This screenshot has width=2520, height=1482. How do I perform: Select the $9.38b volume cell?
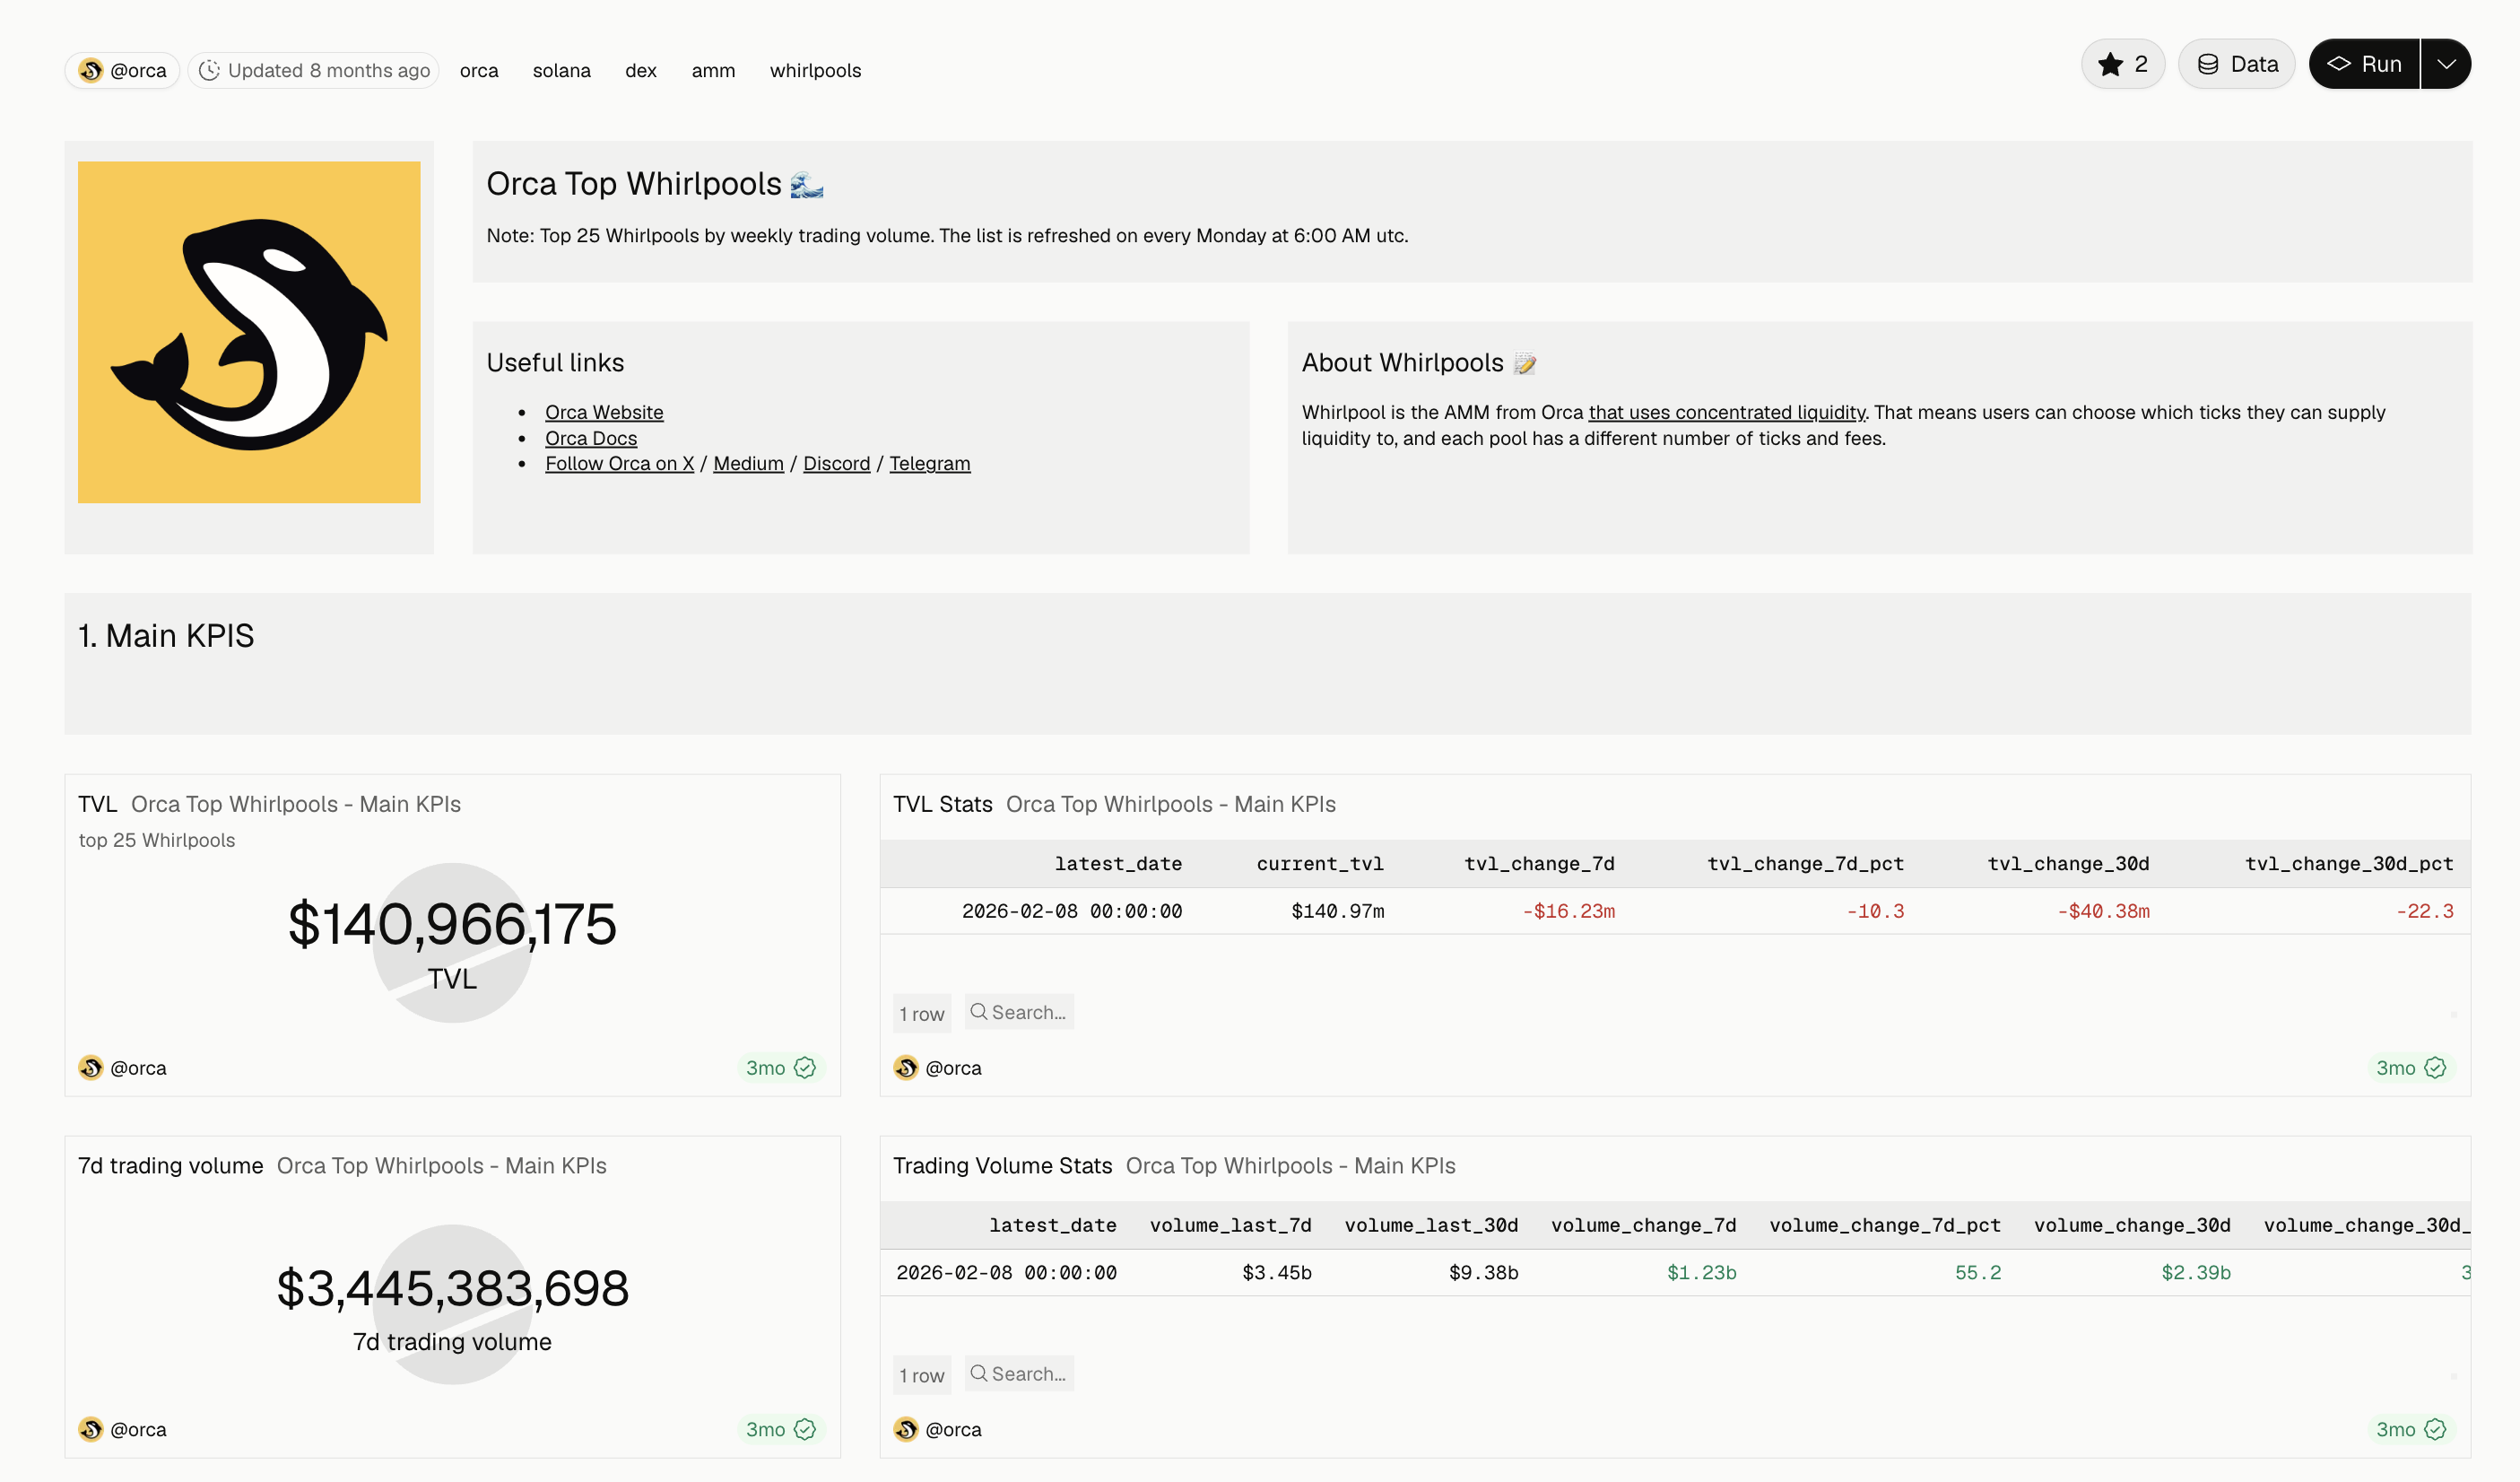(1484, 1274)
